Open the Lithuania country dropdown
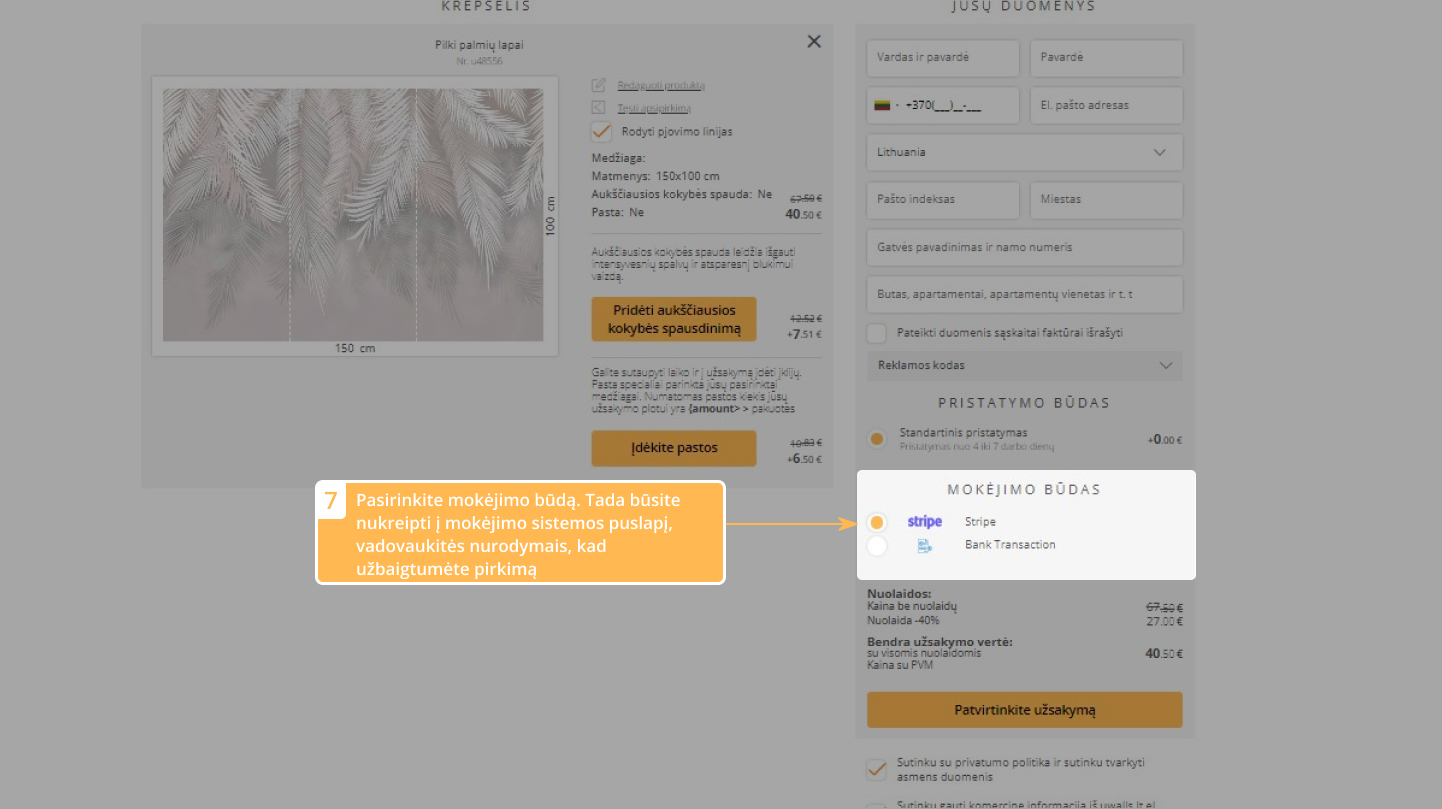1442x809 pixels. click(x=1024, y=152)
